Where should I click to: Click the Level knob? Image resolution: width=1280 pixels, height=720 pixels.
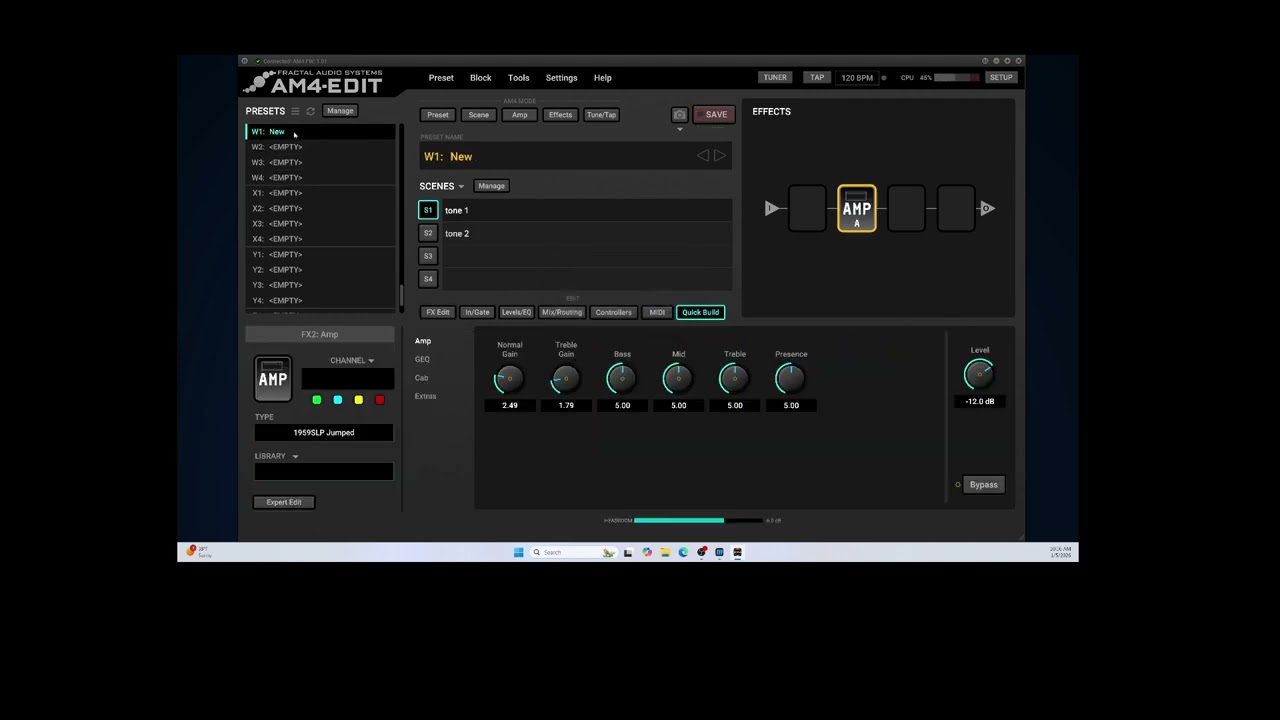tap(979, 375)
